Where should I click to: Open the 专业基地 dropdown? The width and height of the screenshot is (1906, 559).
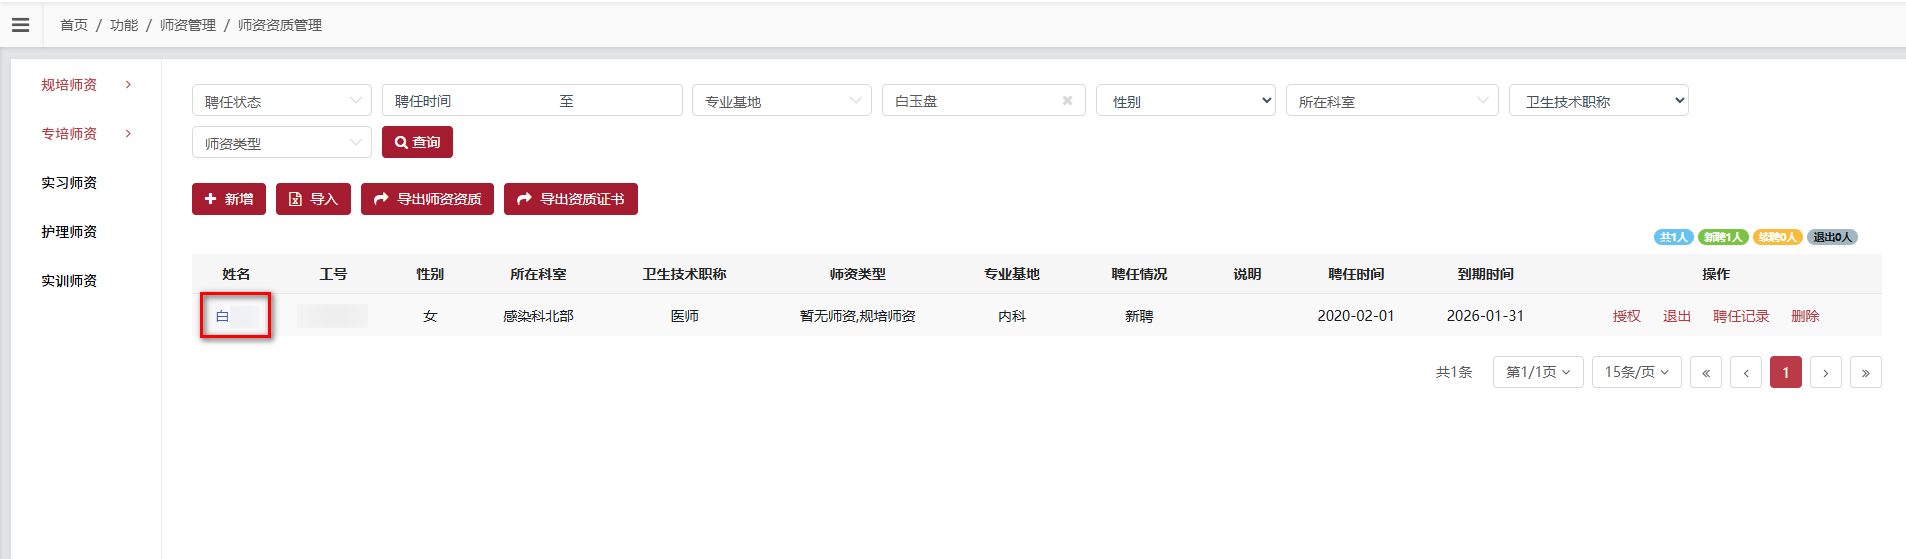[x=782, y=101]
